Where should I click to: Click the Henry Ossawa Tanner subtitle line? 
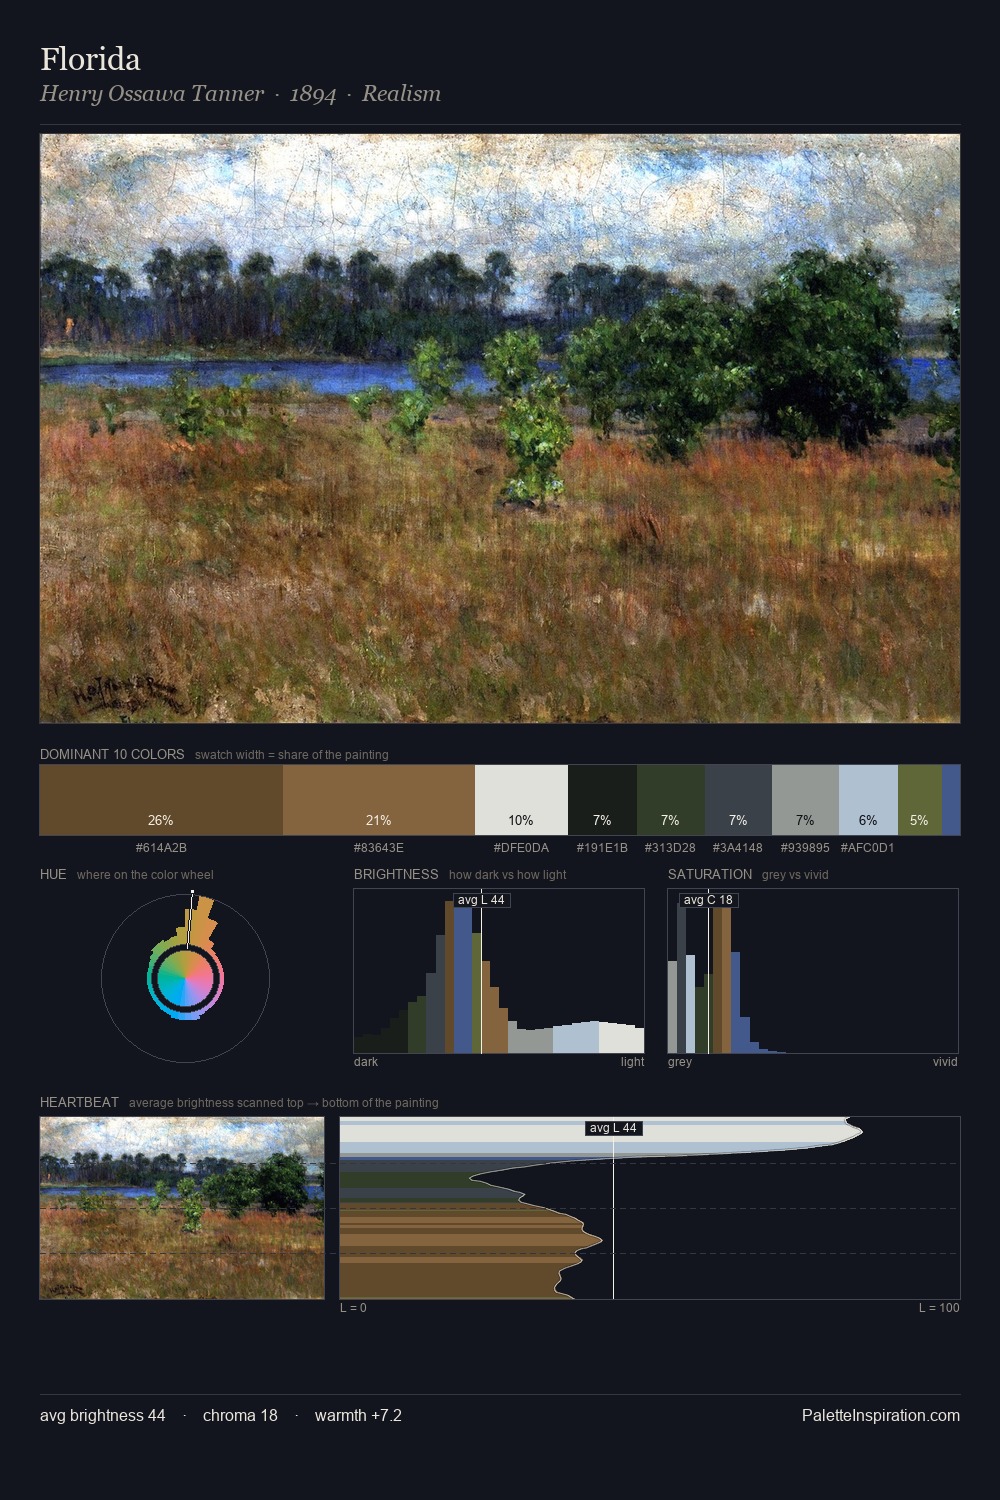click(x=240, y=94)
